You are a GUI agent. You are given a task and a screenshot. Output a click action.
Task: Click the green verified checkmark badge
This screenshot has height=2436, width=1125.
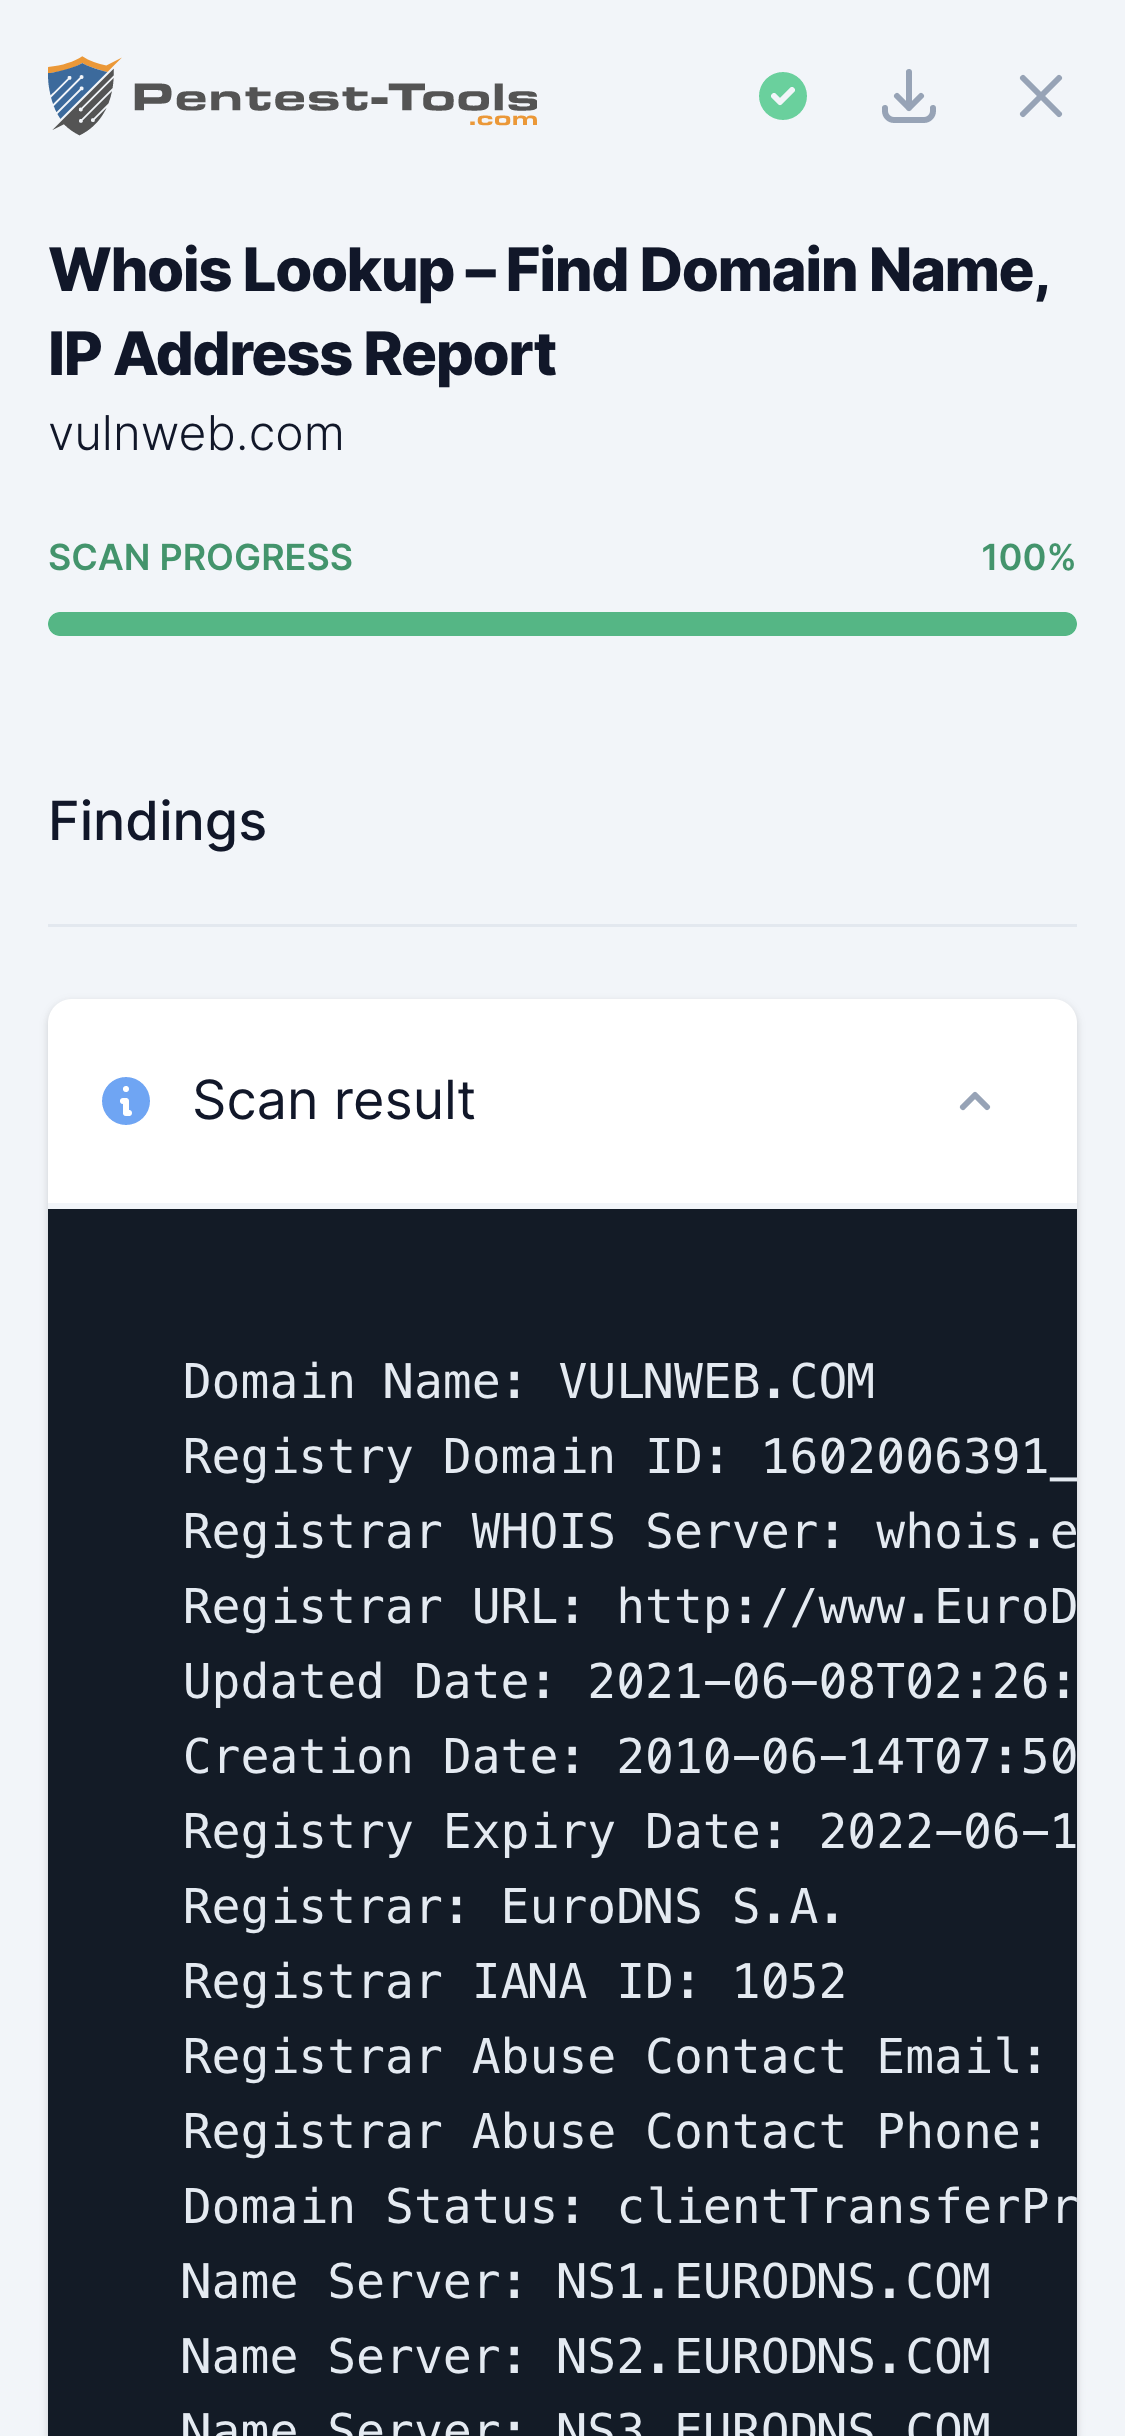click(x=783, y=95)
